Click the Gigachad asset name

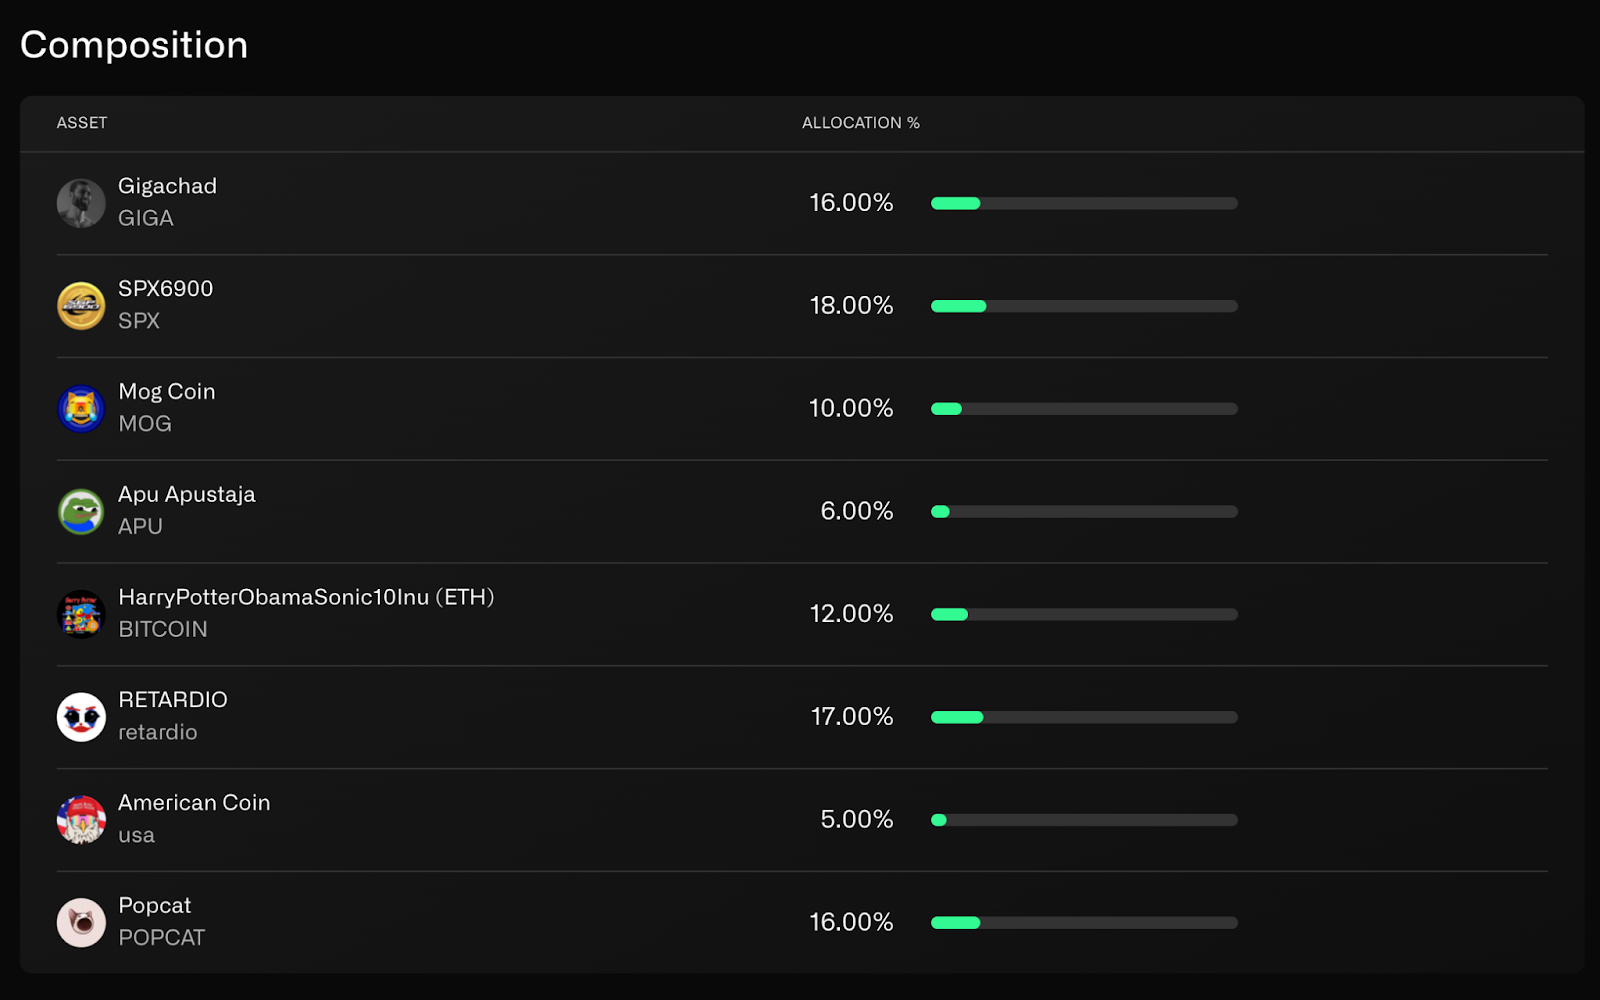coord(167,186)
